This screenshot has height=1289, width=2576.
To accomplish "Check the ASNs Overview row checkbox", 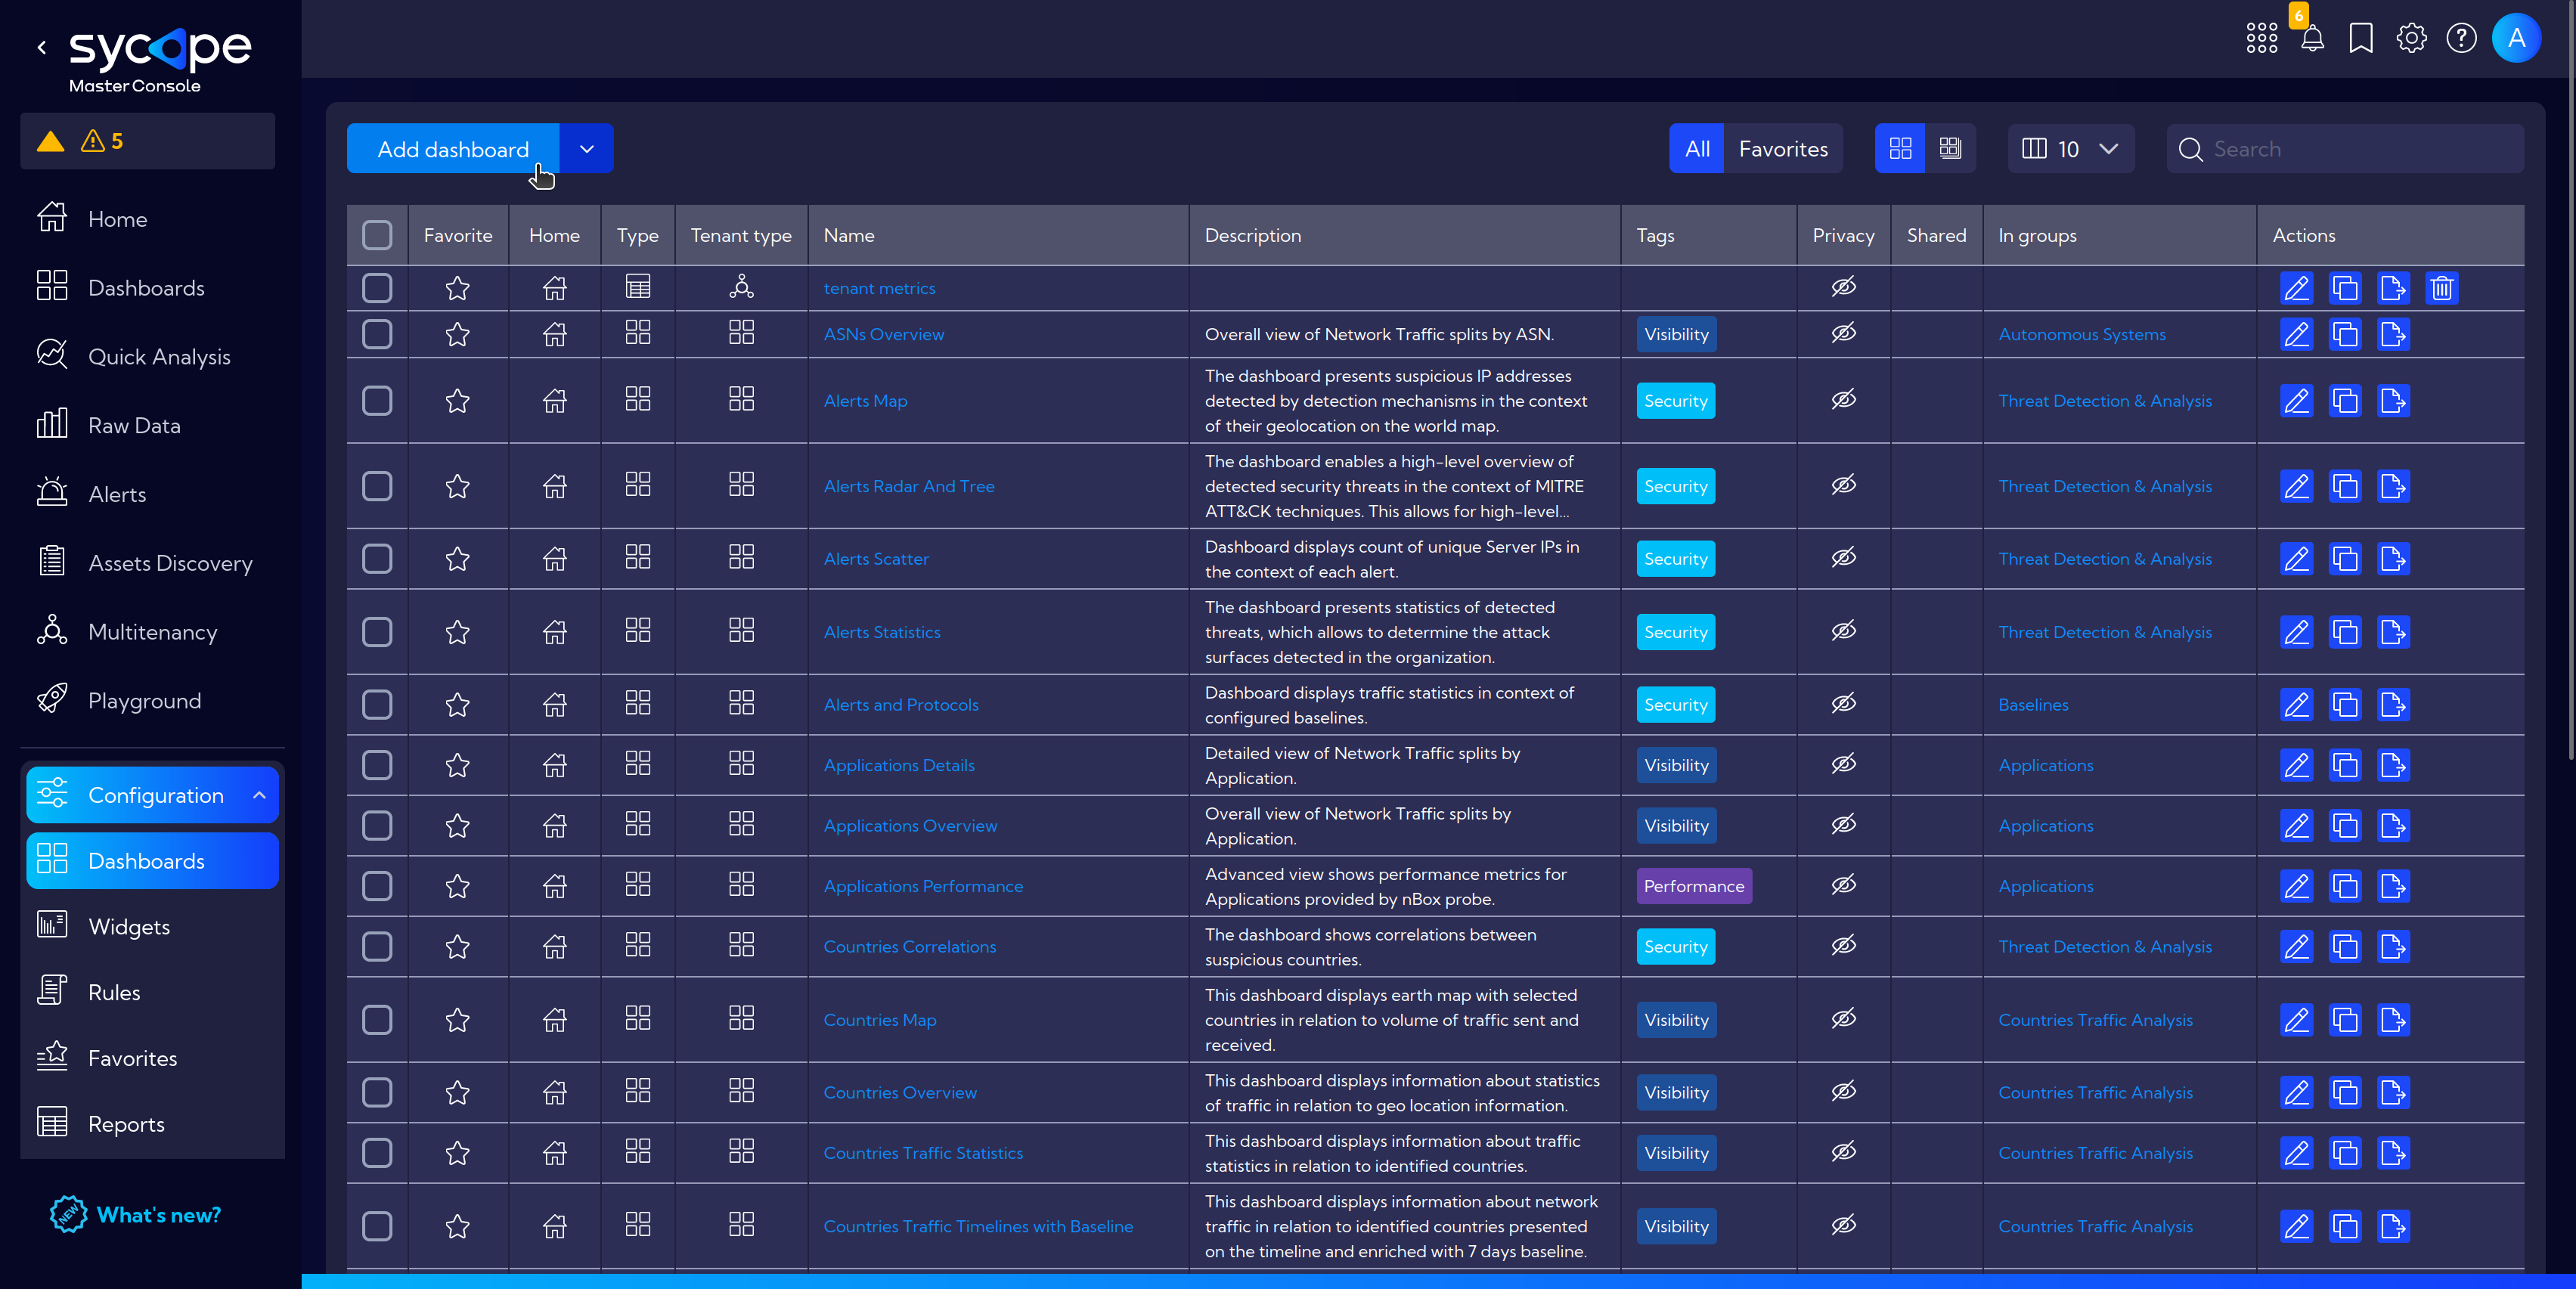I will [377, 334].
